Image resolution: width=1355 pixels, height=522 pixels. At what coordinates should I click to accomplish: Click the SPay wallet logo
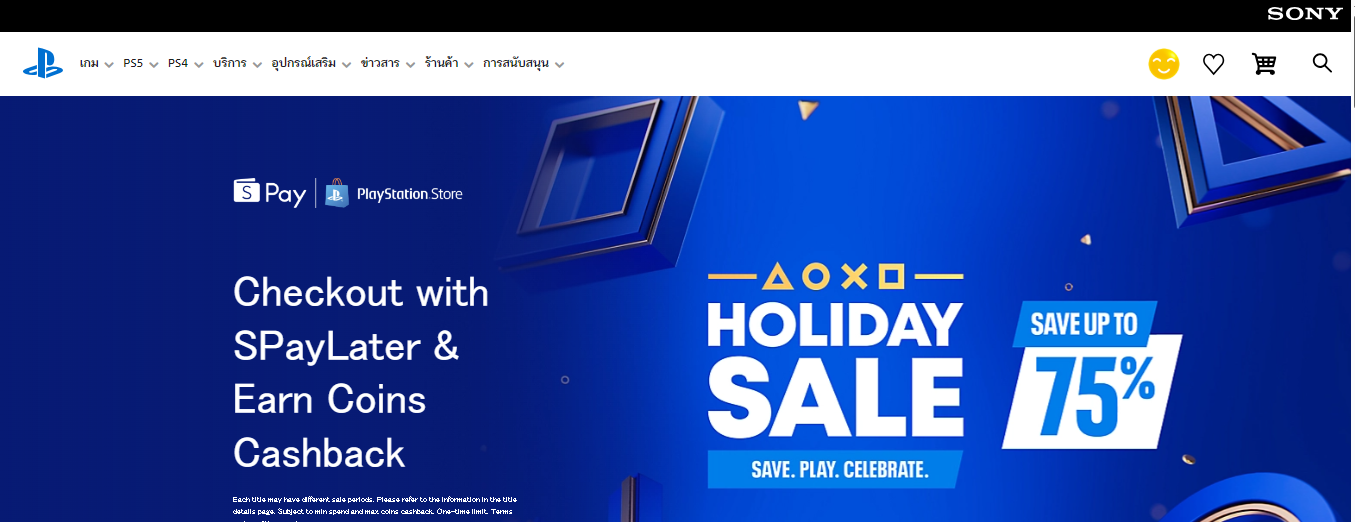[x=270, y=192]
